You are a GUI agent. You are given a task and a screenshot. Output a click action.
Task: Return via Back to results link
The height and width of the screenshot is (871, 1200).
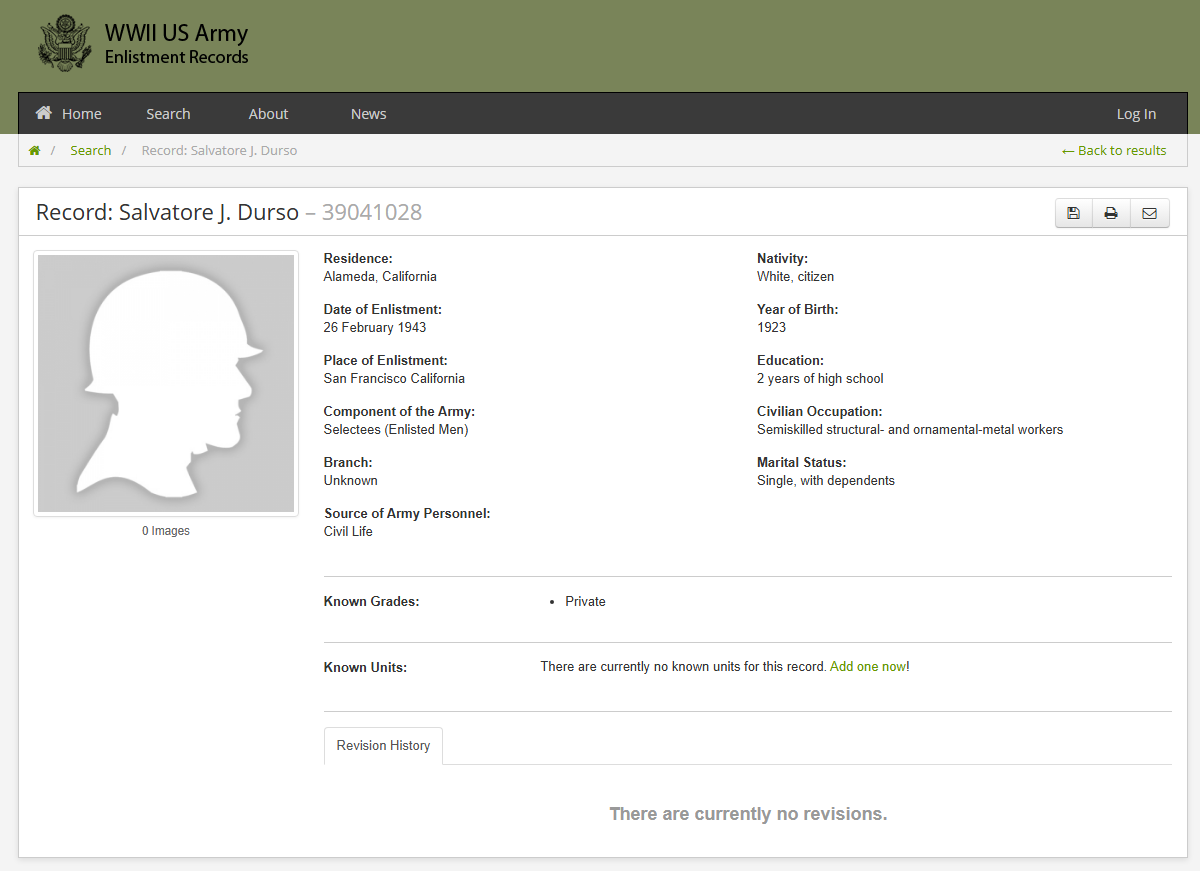[1114, 151]
